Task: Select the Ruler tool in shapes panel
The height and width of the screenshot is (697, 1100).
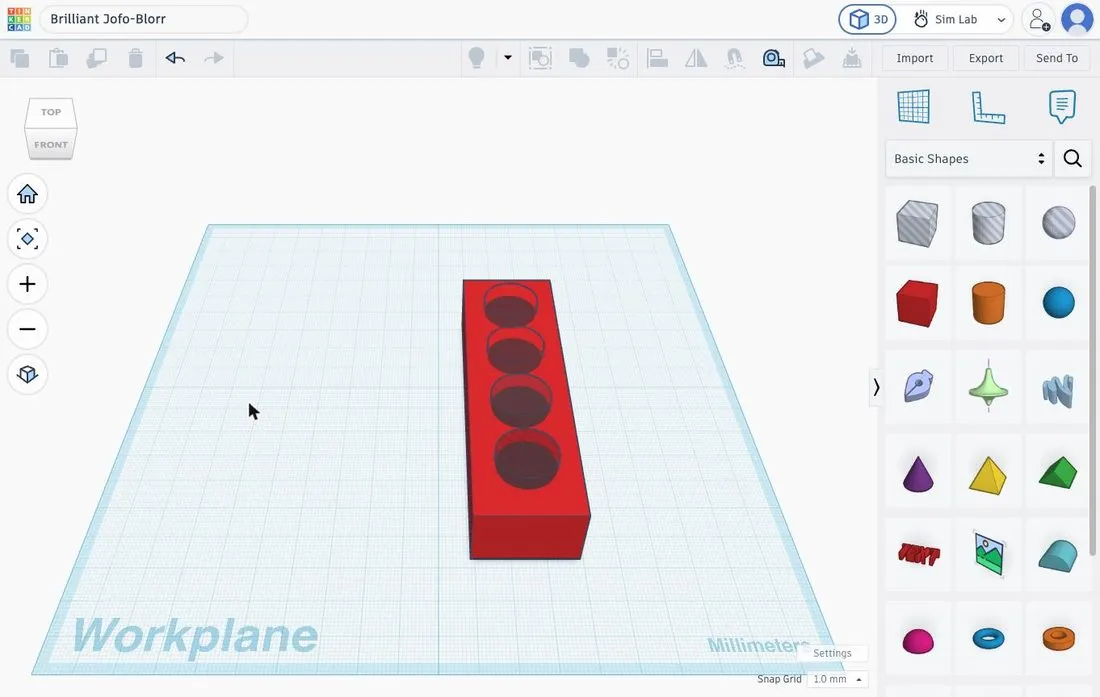Action: pos(988,107)
